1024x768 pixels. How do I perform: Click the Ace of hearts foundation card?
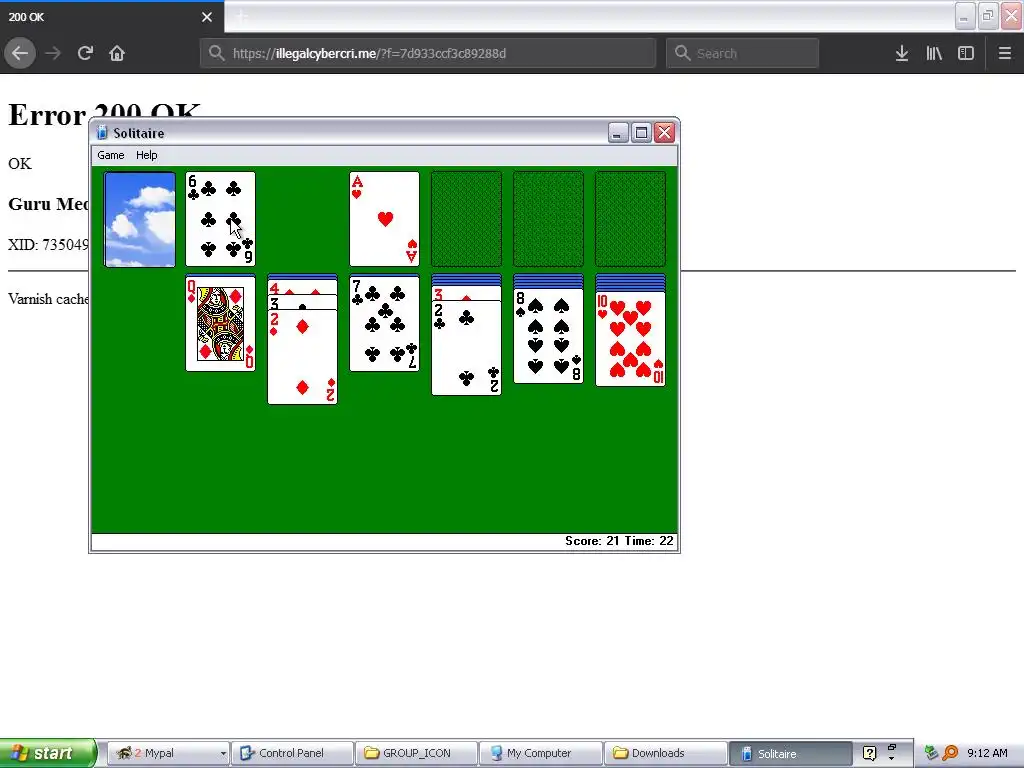pos(384,219)
